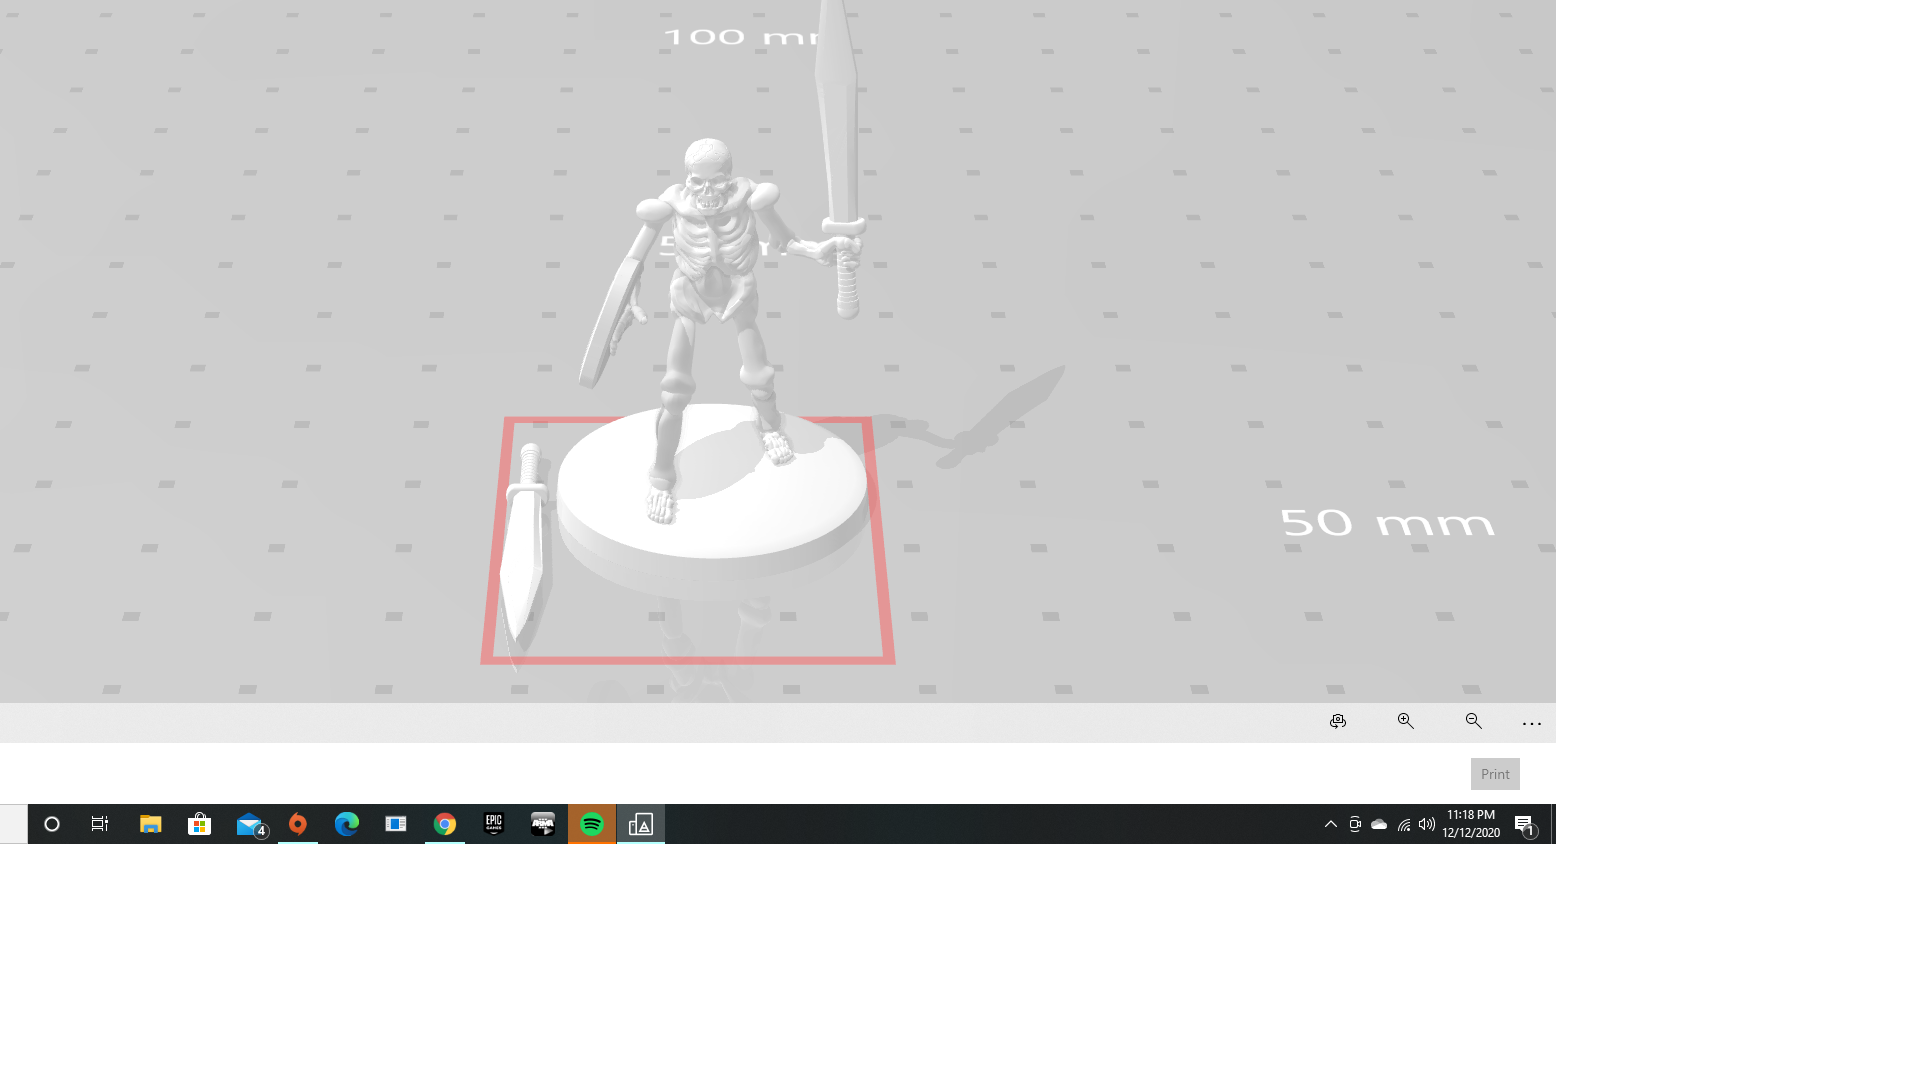Open the Cortana search circle
The height and width of the screenshot is (1080, 1920).
52,824
